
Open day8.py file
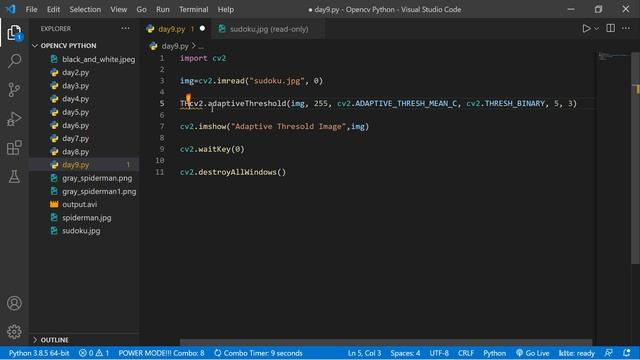[76, 151]
